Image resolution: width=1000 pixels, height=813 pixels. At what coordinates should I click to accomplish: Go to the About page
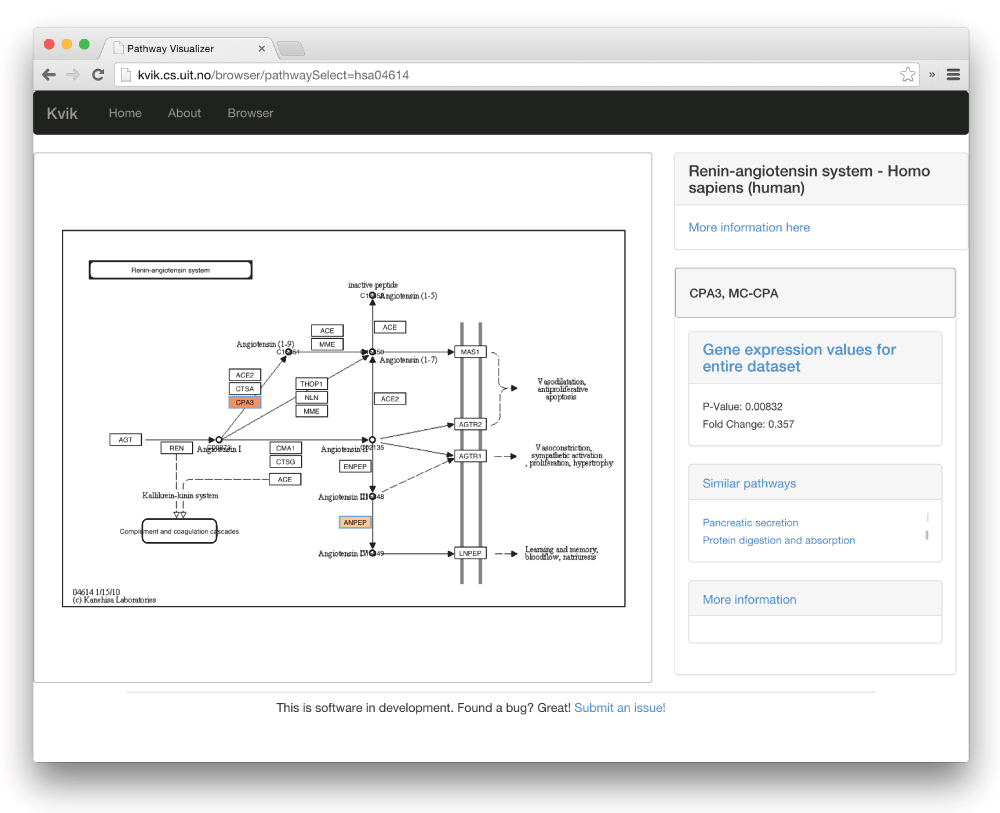coord(184,113)
